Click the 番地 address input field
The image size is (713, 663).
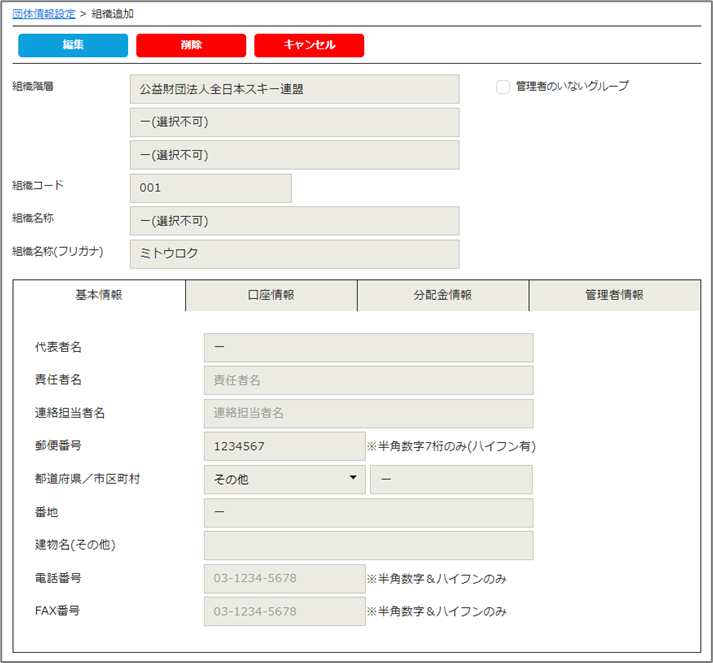pos(368,512)
